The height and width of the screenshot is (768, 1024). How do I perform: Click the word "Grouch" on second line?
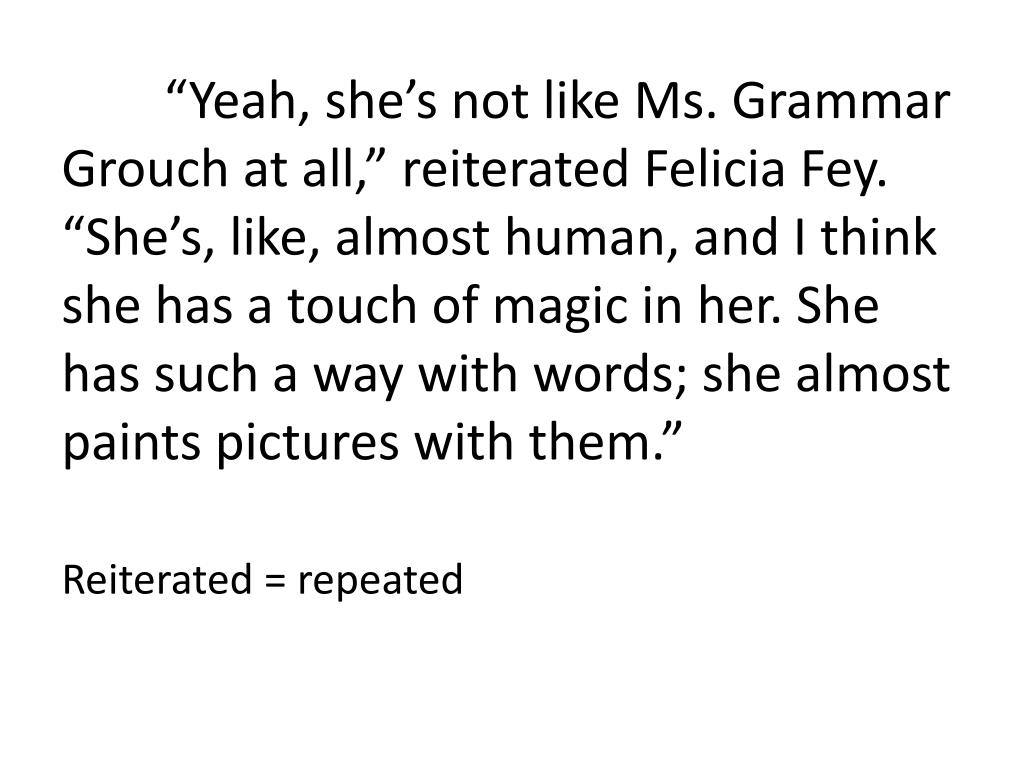(x=144, y=169)
